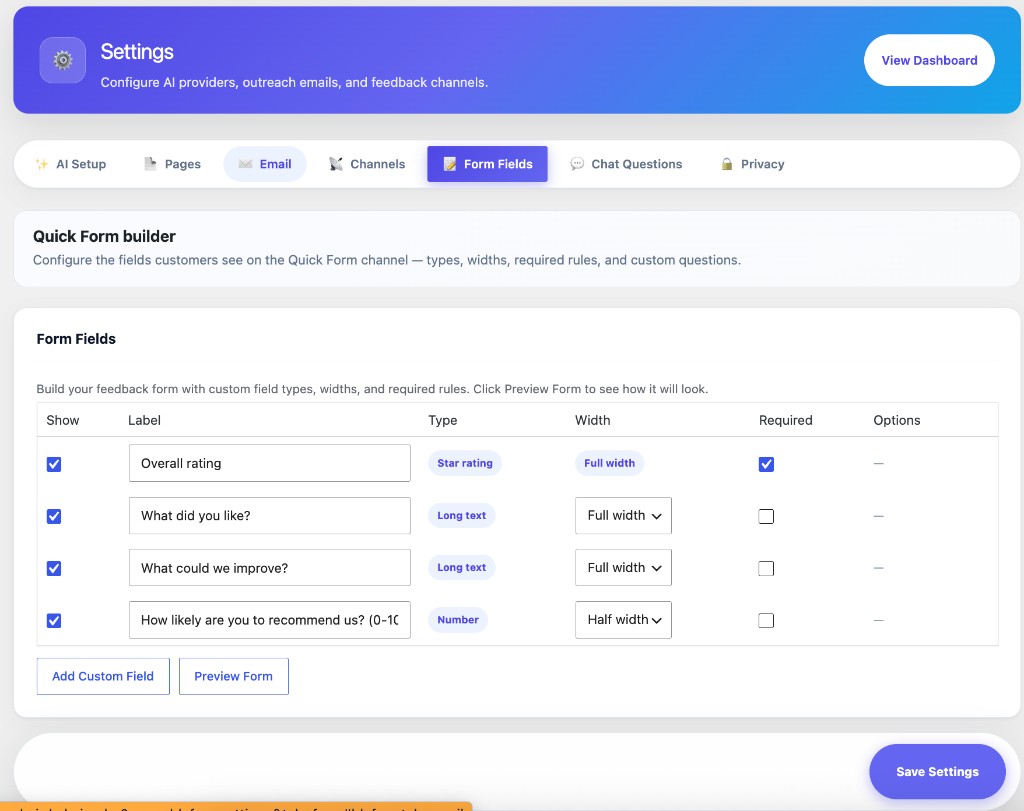
Task: Save settings with Save Settings button
Action: [x=937, y=772]
